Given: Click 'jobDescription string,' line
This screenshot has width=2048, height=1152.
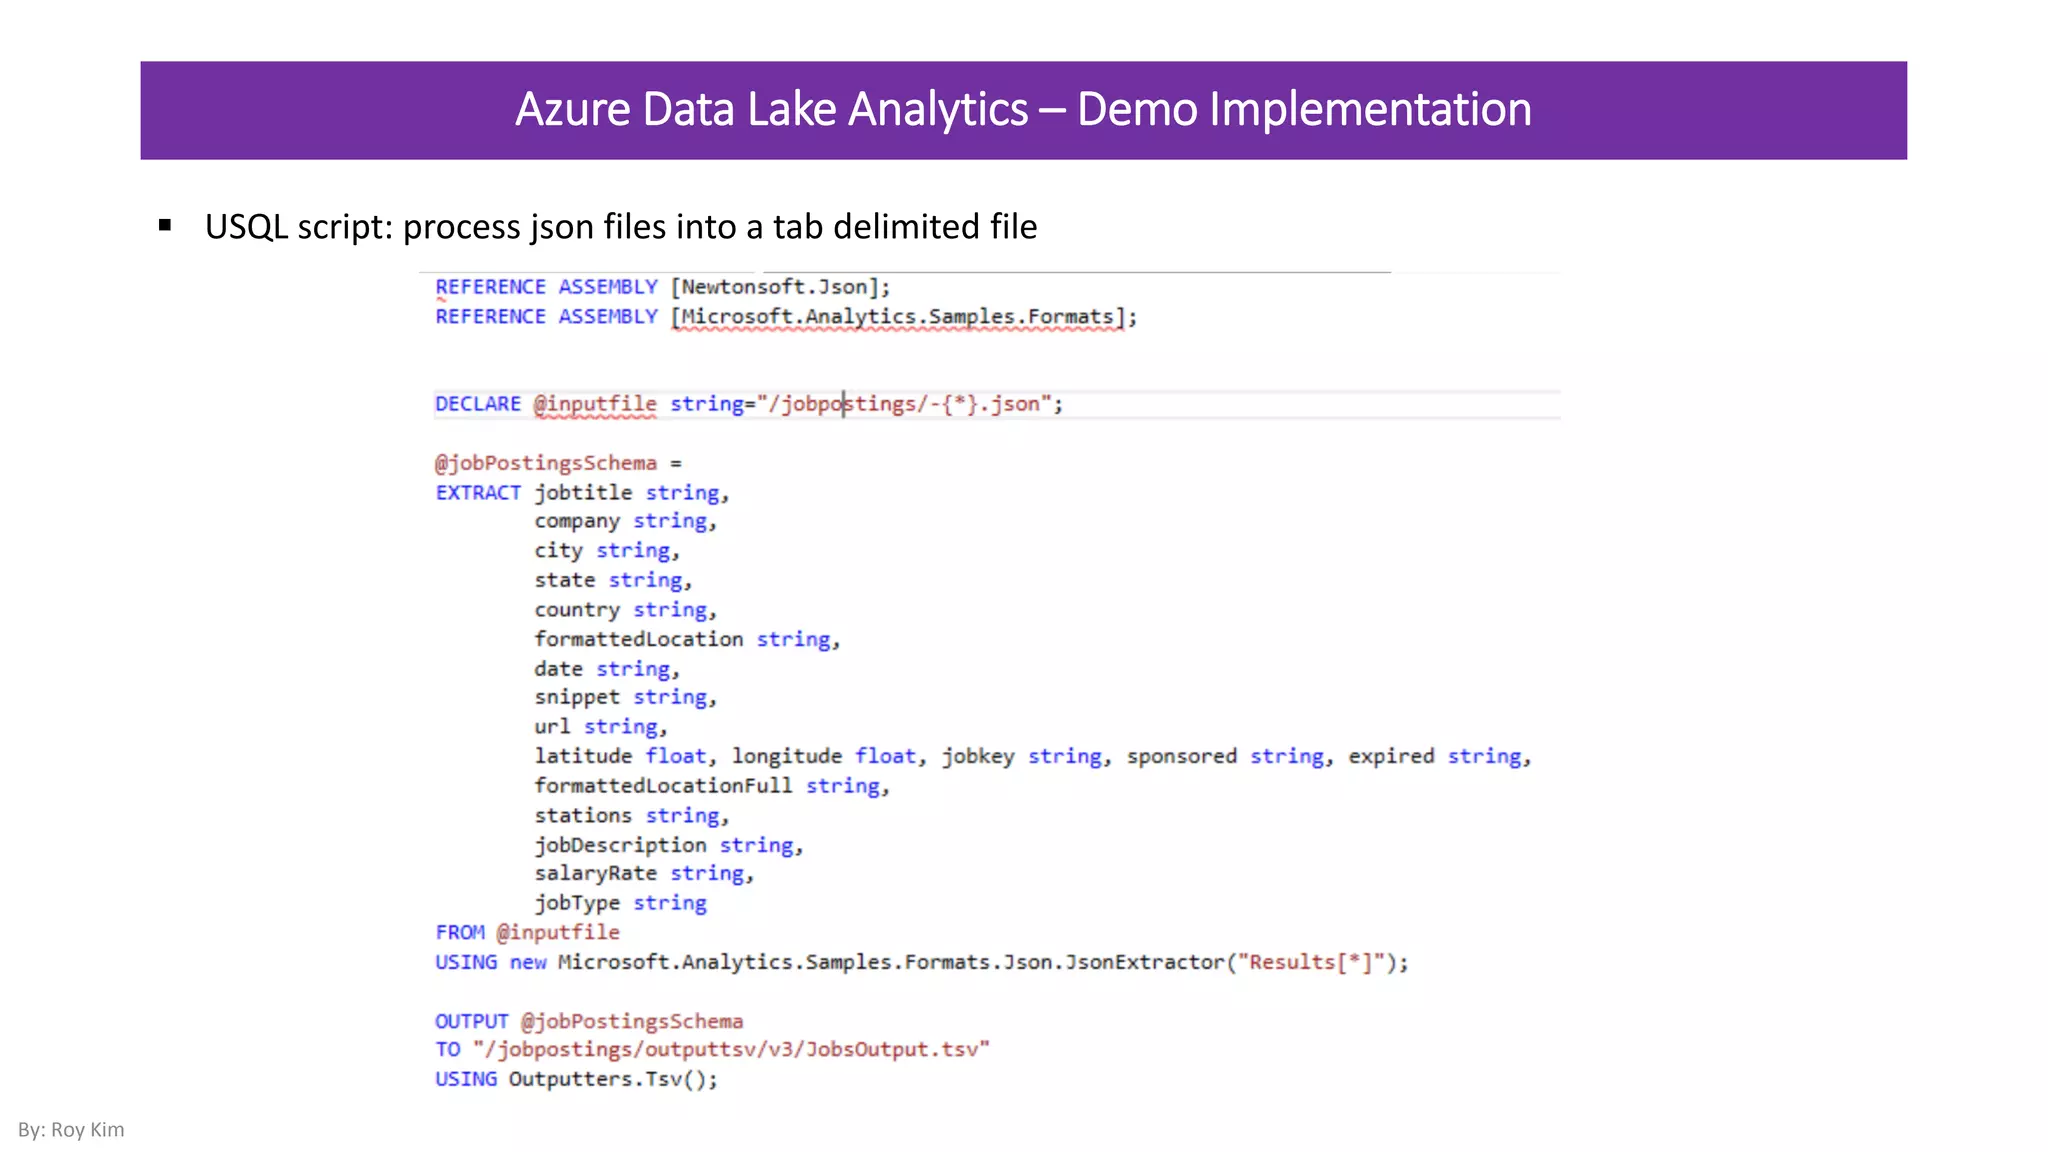Looking at the screenshot, I should pos(669,846).
